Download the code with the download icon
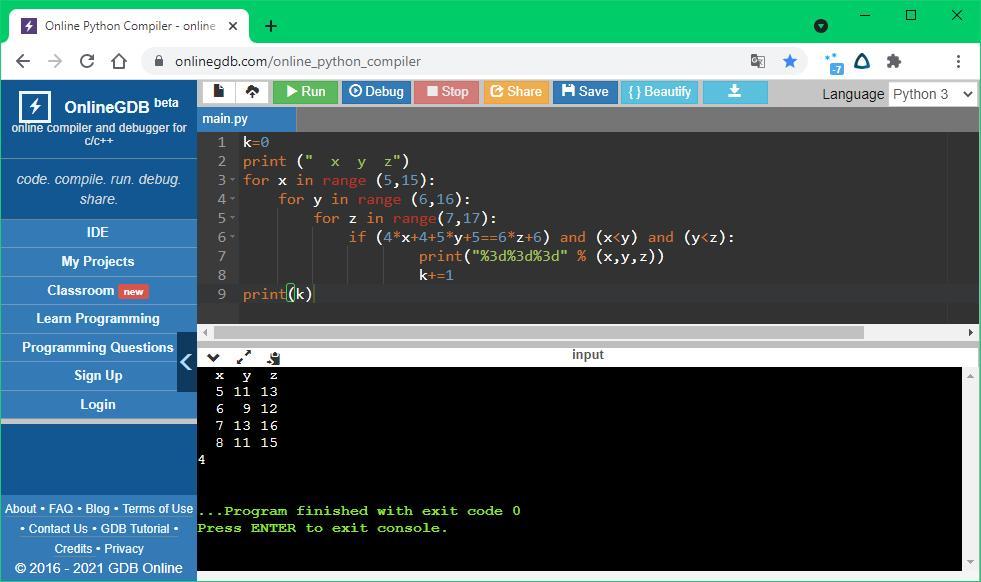 (734, 91)
